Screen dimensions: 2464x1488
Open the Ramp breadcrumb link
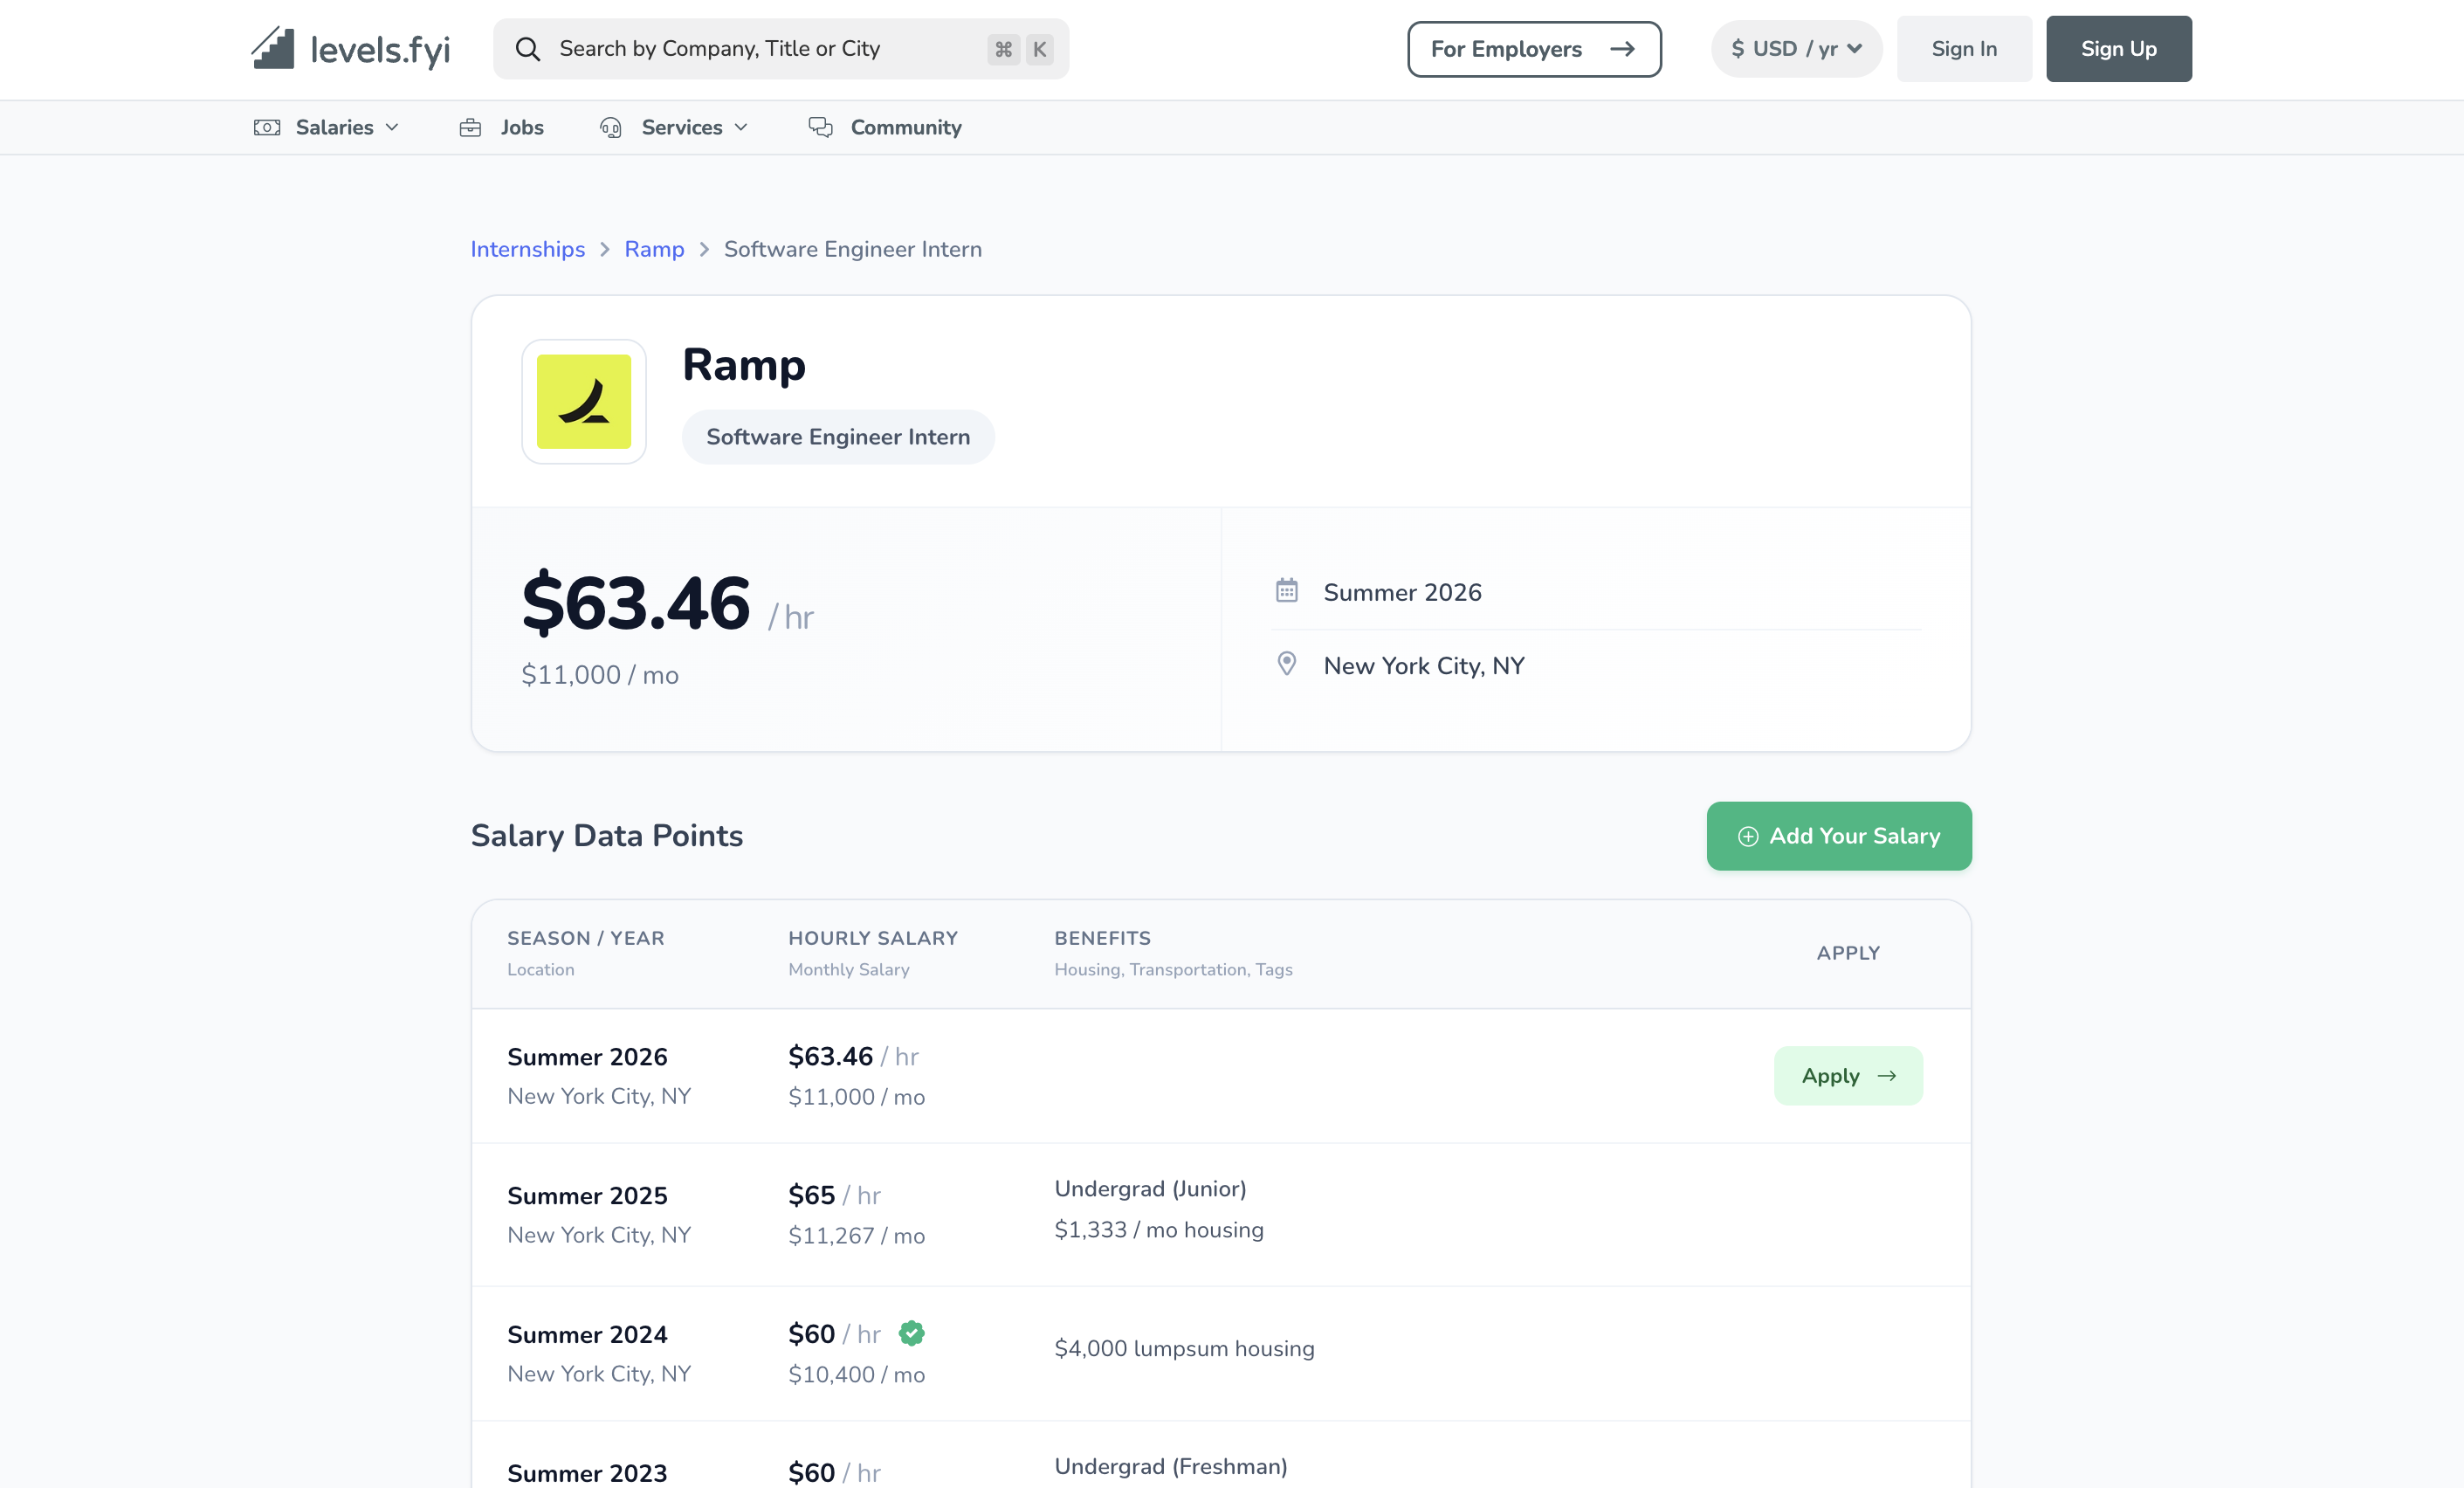[x=654, y=249]
